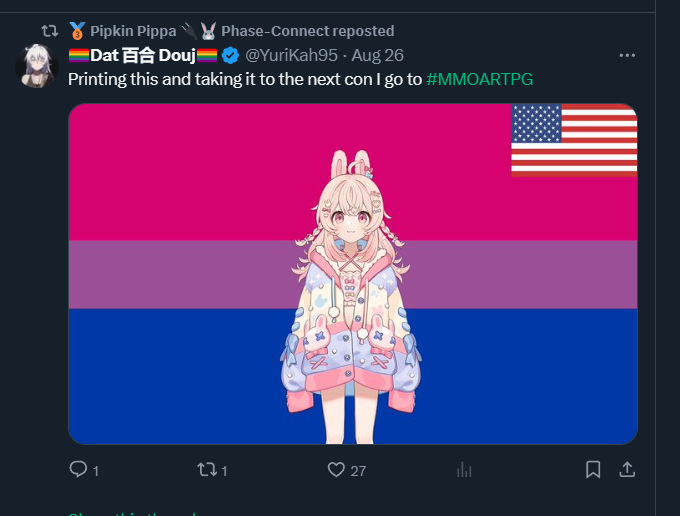
Task: Open the #MMOARTPG hashtag link
Action: pos(480,79)
